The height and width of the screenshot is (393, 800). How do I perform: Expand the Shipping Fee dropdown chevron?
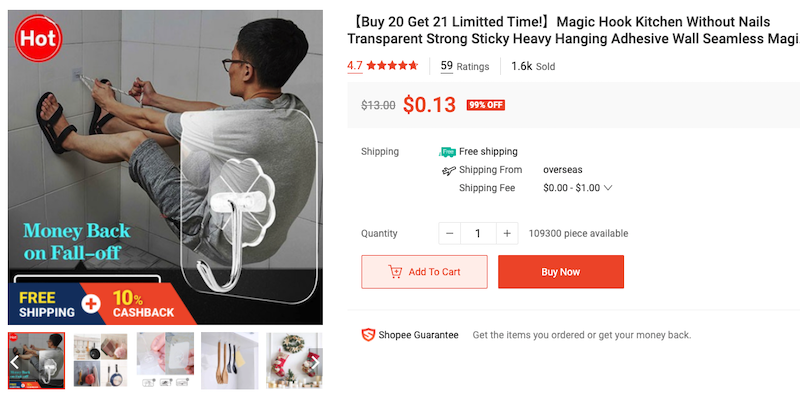pos(608,188)
